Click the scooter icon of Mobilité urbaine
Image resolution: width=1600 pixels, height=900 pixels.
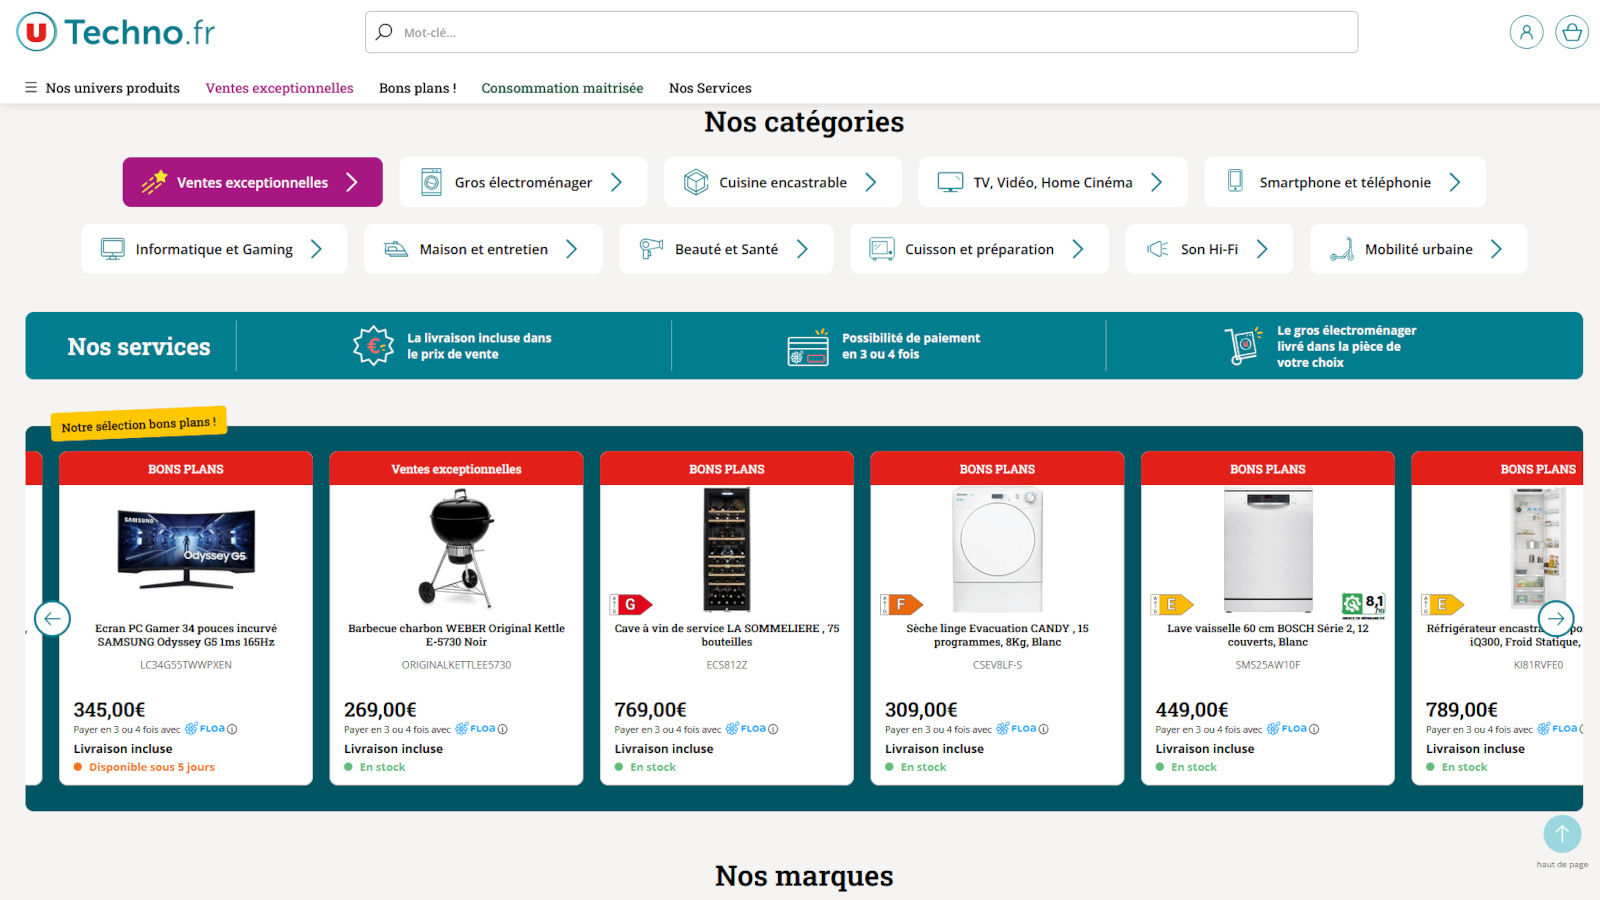[1342, 249]
